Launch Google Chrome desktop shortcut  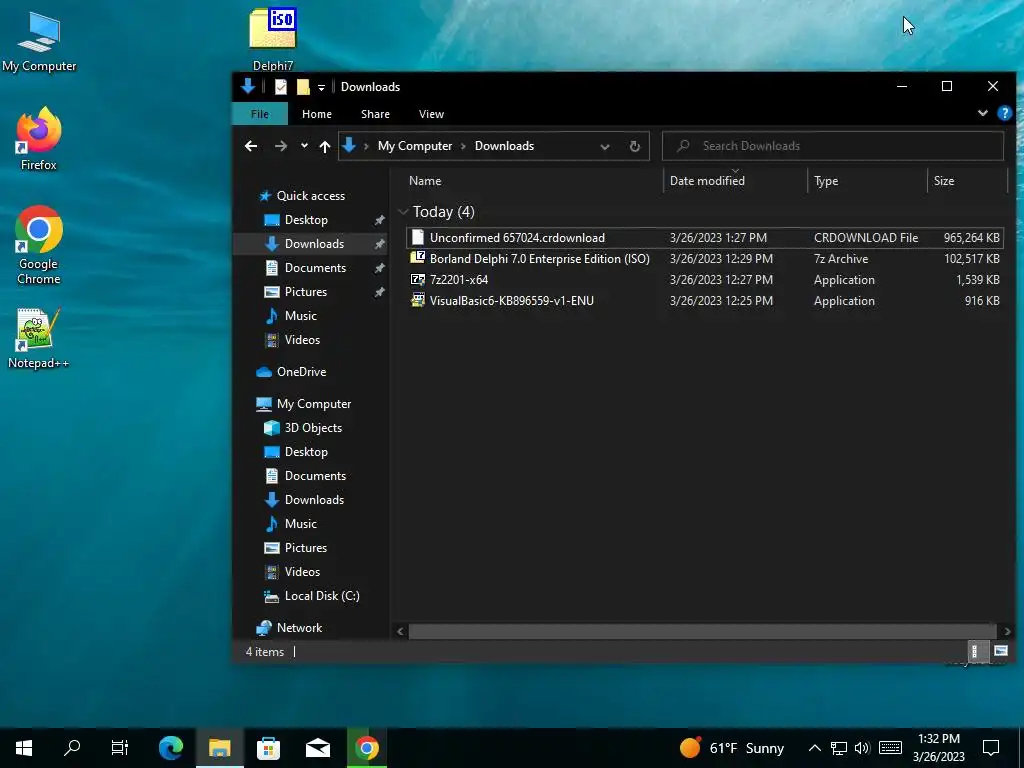click(39, 245)
